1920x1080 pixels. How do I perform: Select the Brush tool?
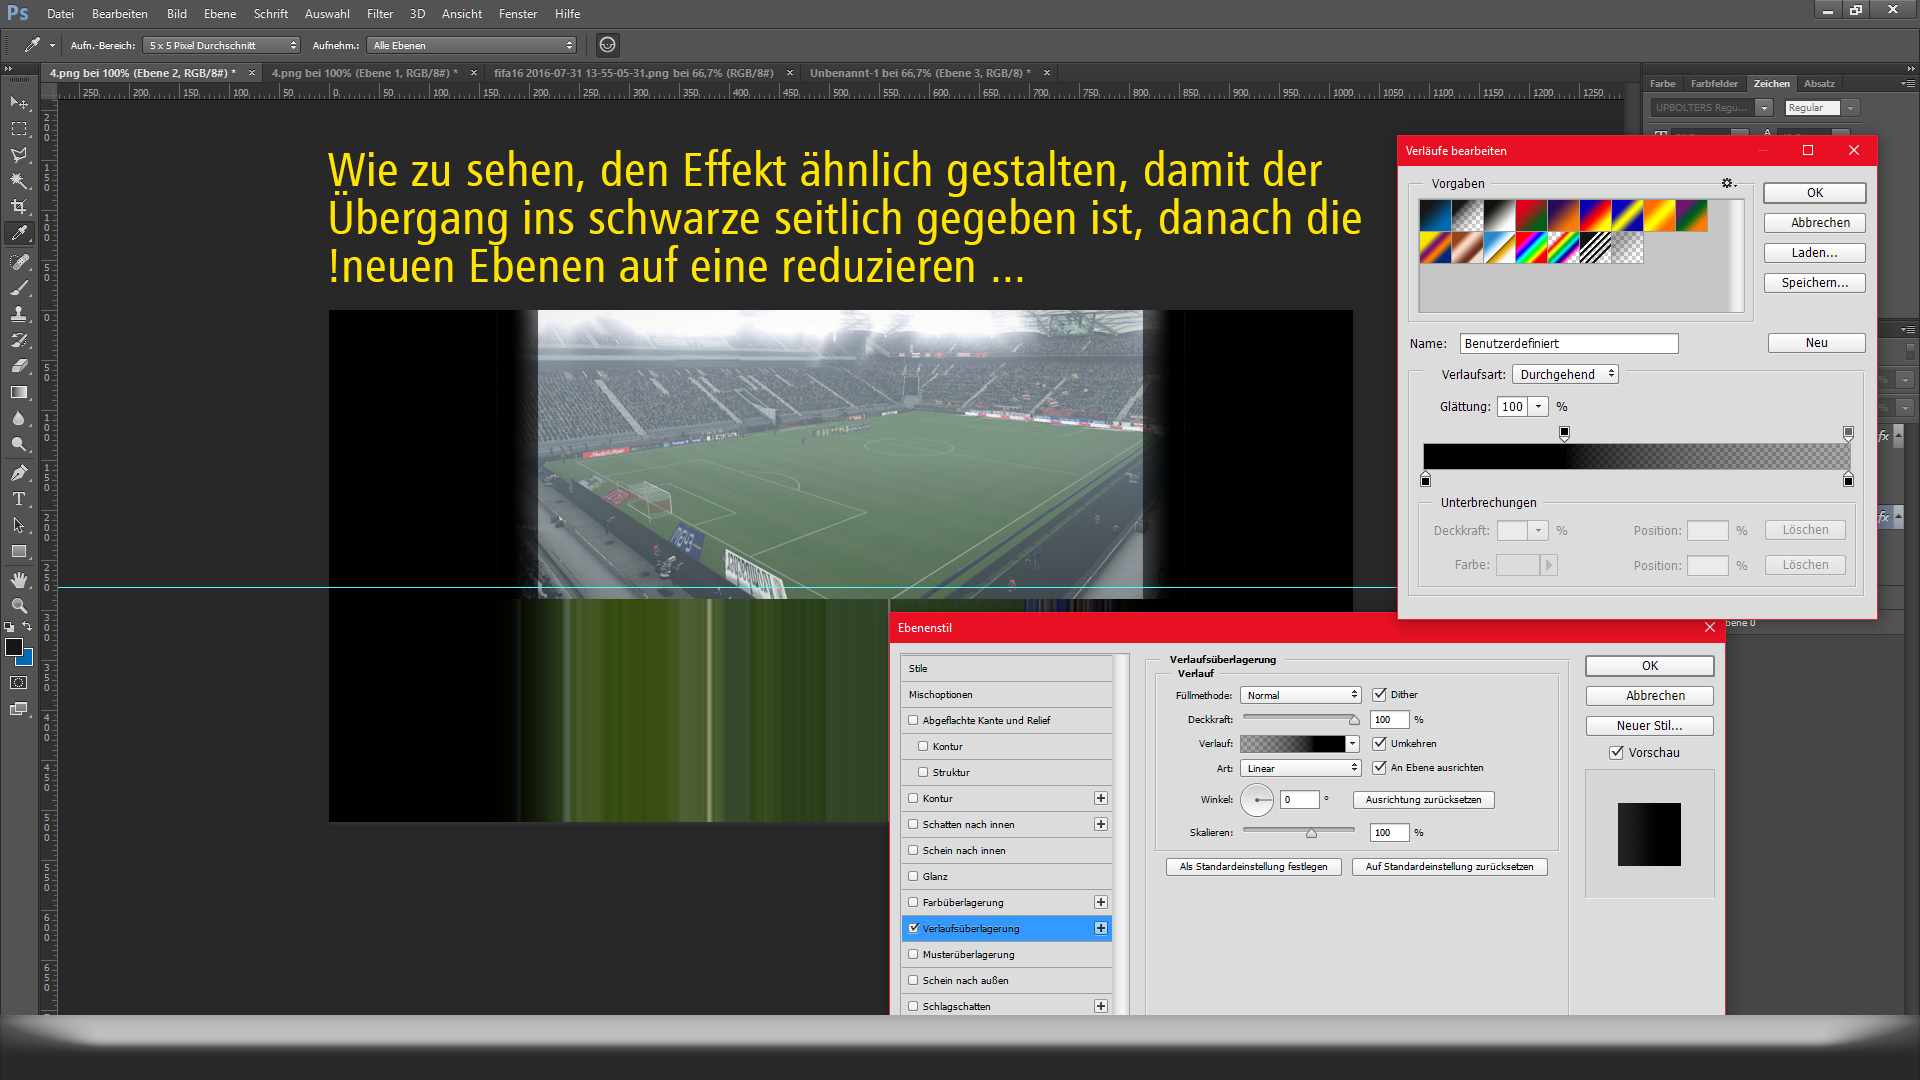19,288
